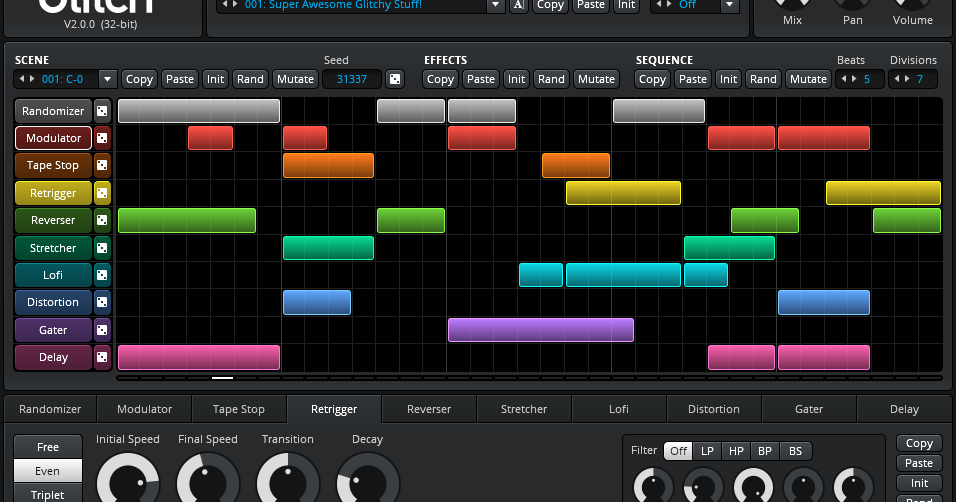
Task: Open the Delay tab in the bottom panel
Action: point(904,409)
